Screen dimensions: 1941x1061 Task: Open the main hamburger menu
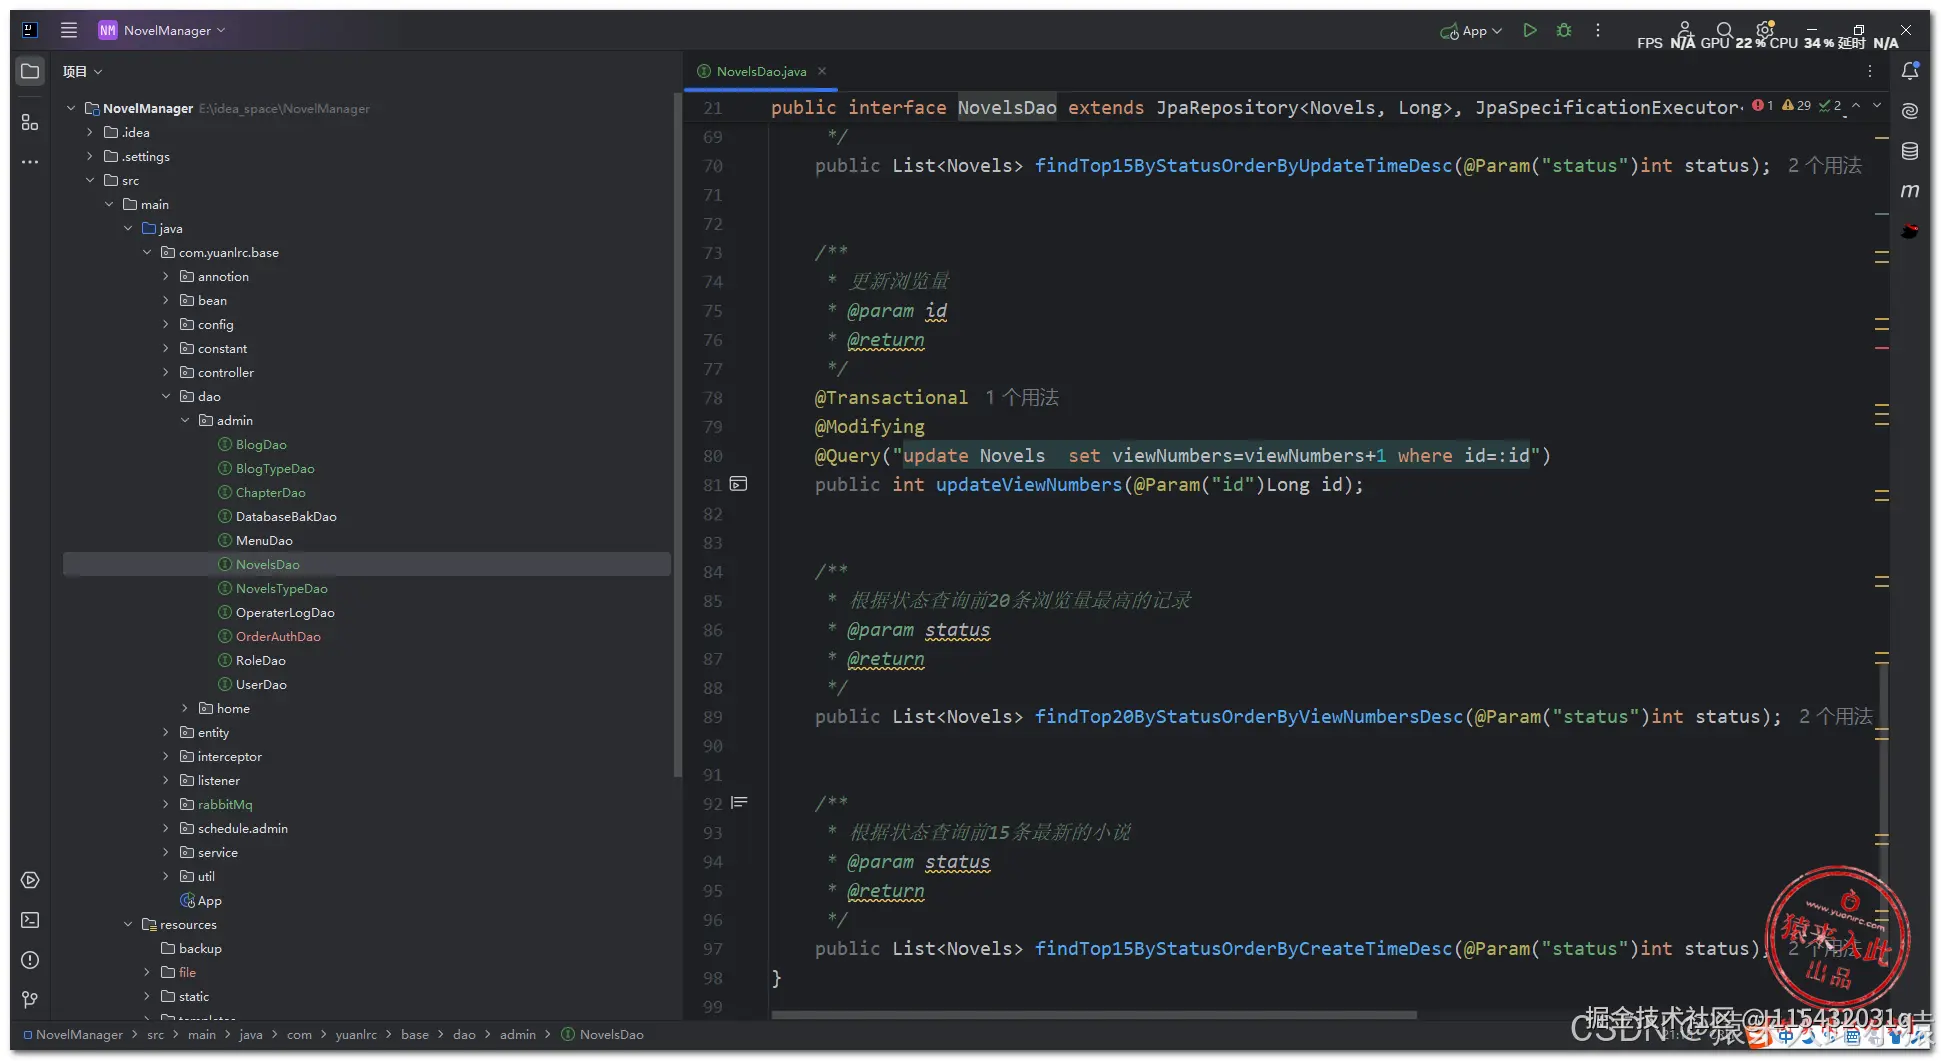[x=69, y=30]
